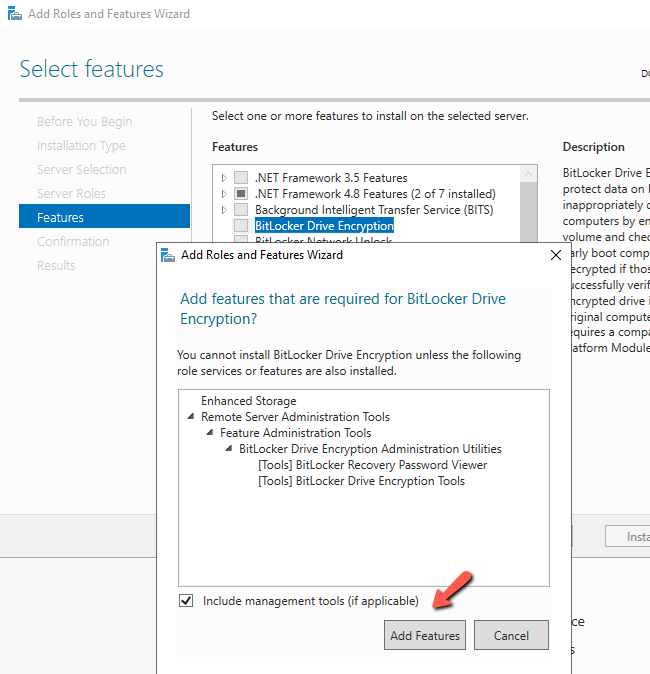Check Background Intelligent Transfer Service checkbox
This screenshot has height=674, width=650.
tap(241, 210)
